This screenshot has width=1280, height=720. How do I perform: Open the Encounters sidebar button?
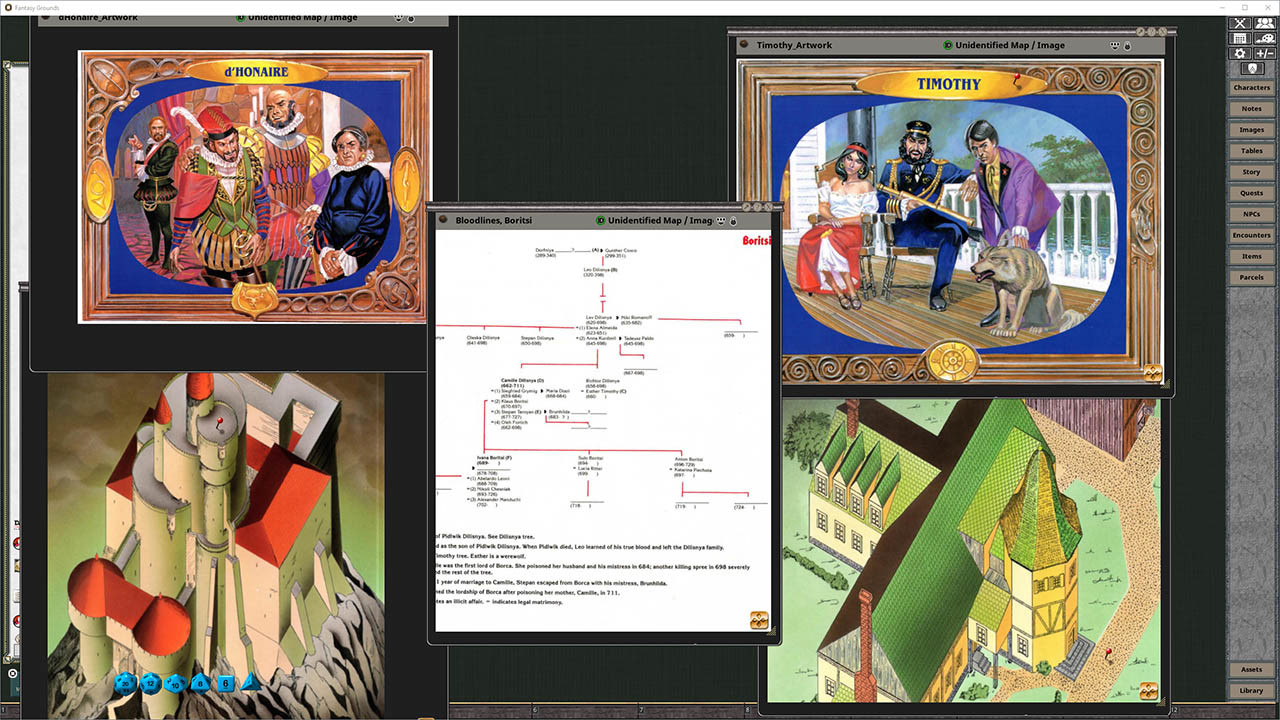(1252, 235)
